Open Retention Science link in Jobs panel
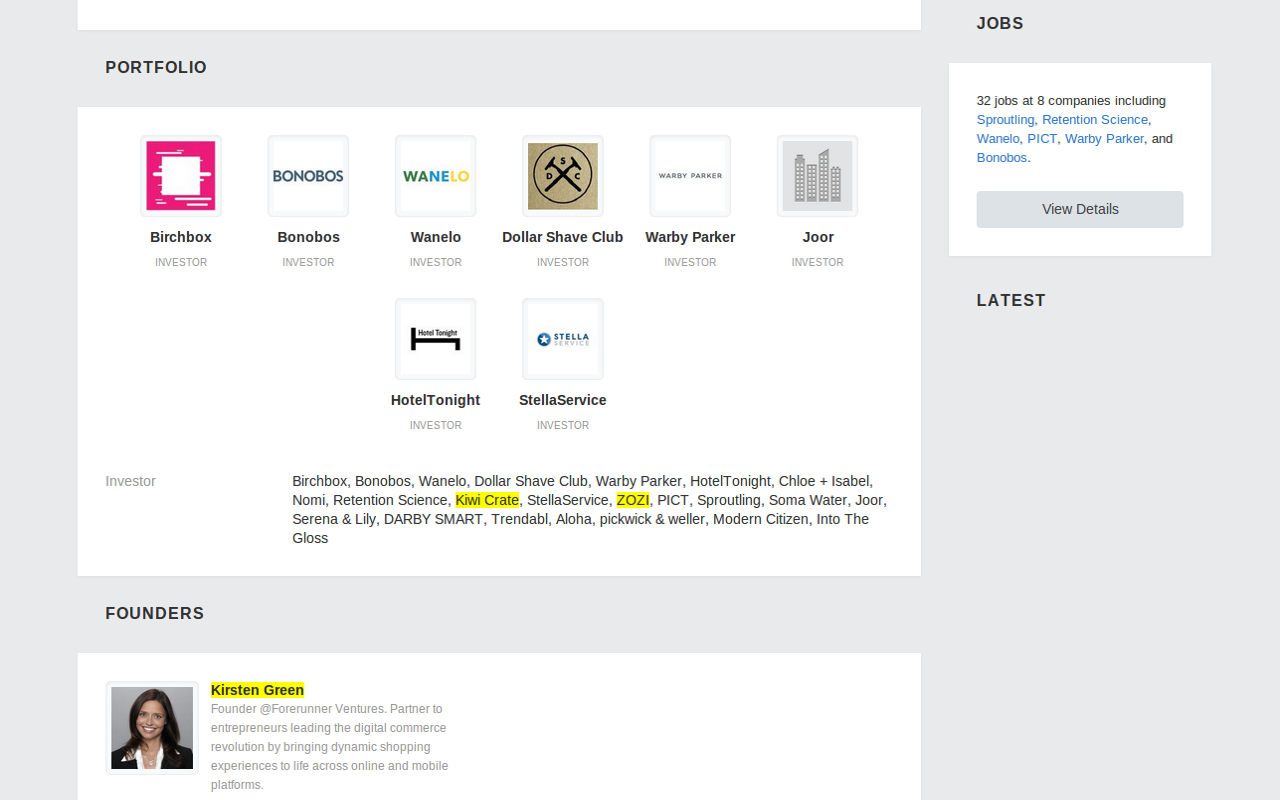This screenshot has height=800, width=1280. click(1095, 120)
